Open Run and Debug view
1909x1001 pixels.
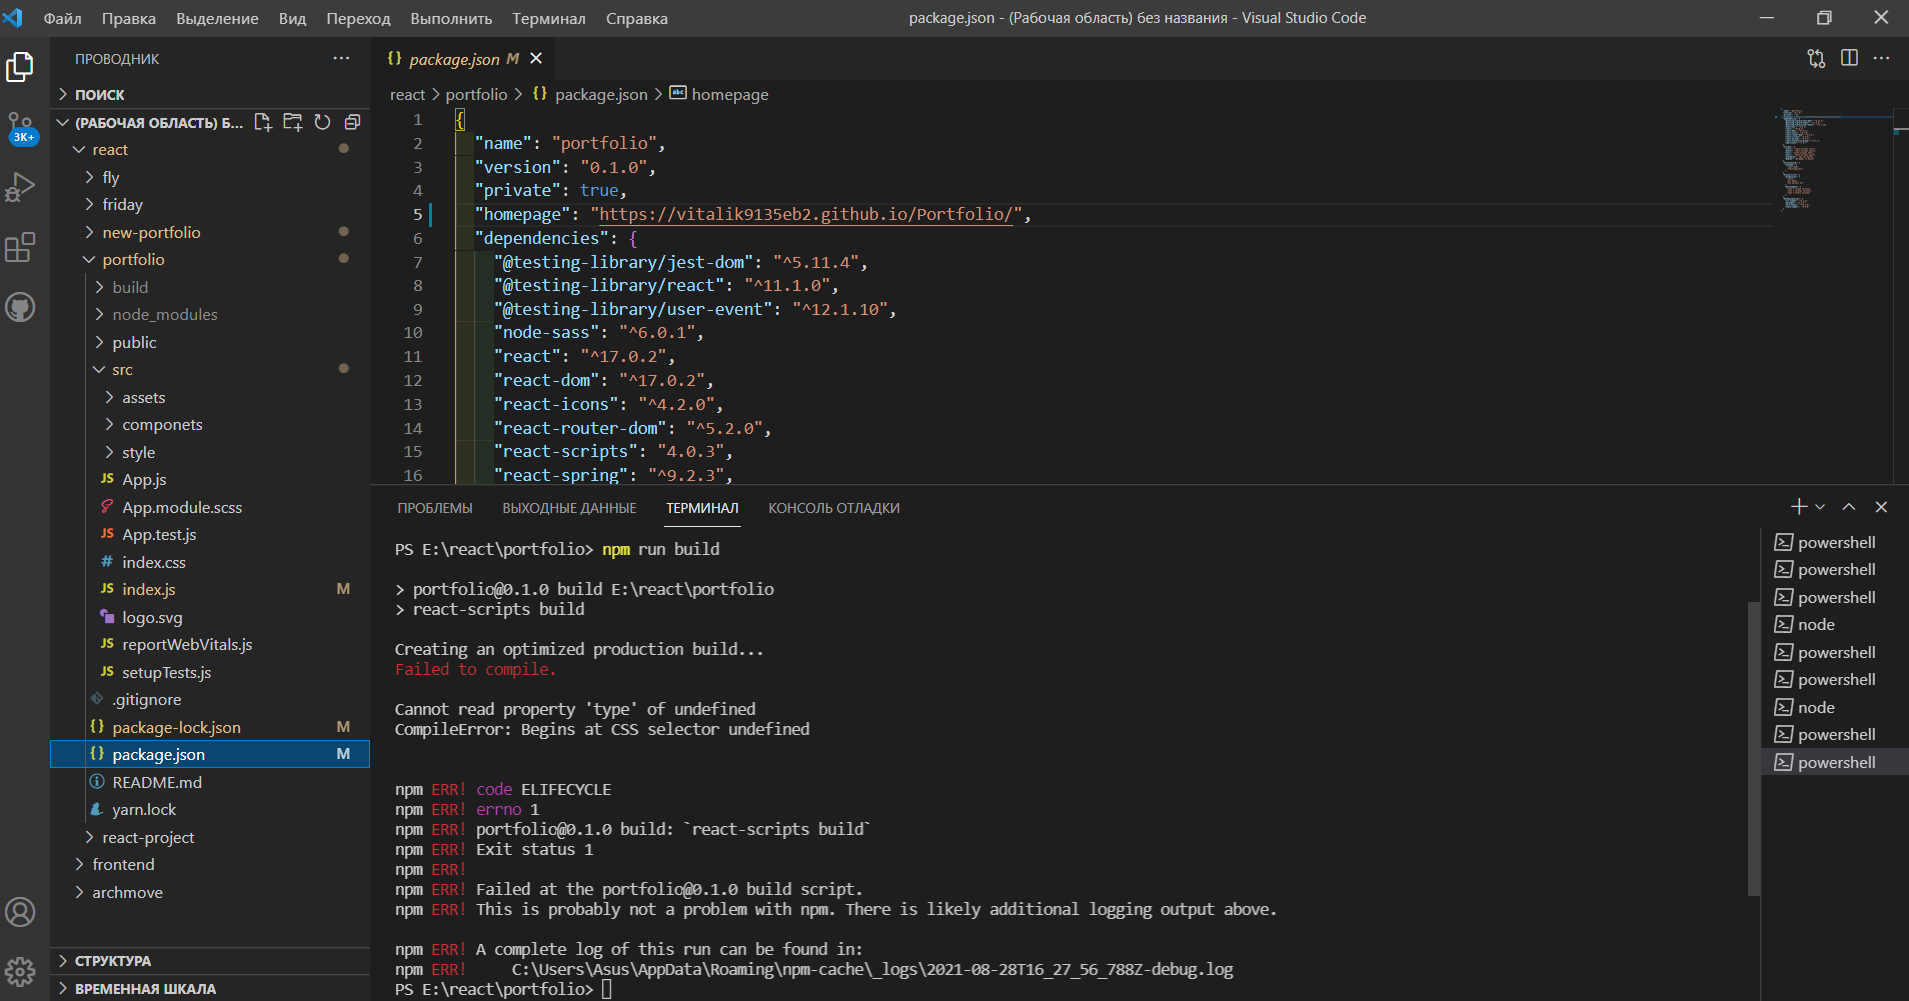tap(20, 187)
